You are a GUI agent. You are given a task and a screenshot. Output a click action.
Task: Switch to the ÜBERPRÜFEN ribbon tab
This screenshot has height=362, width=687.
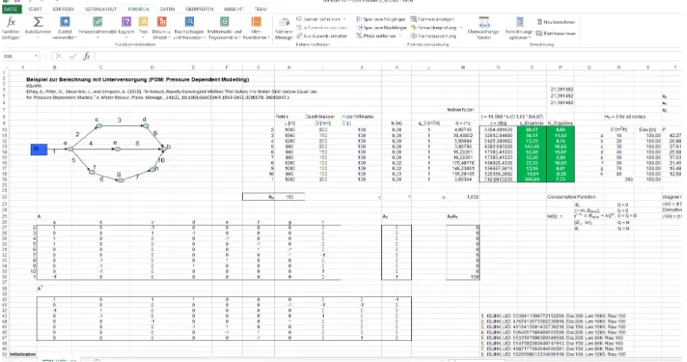199,9
